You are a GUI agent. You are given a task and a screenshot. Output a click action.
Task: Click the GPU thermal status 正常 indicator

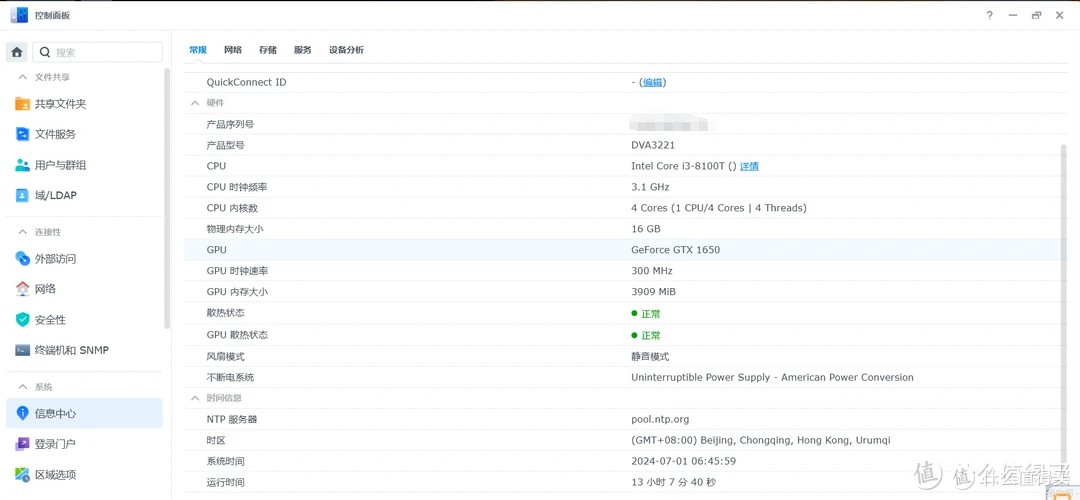tap(646, 335)
